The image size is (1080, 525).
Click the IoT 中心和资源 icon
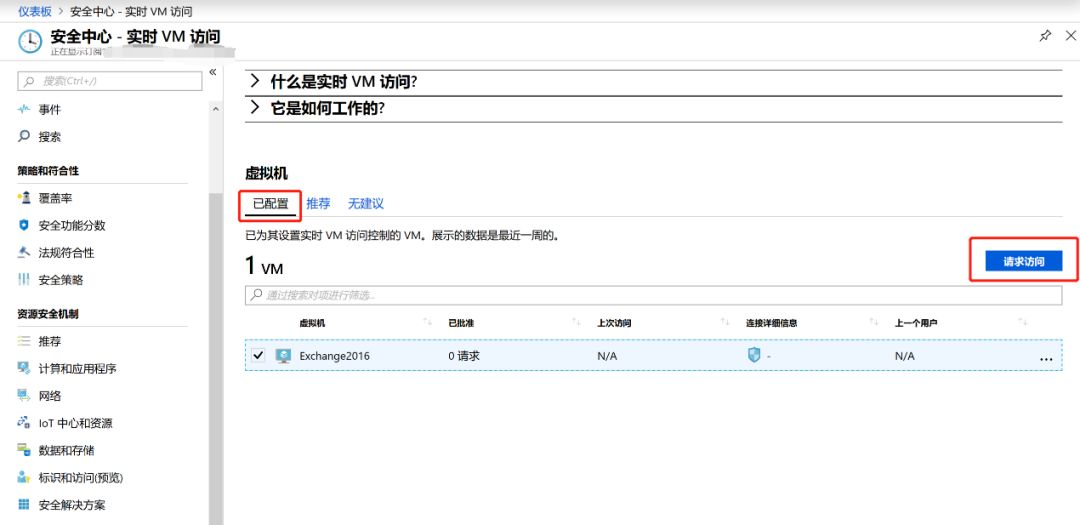(x=24, y=423)
